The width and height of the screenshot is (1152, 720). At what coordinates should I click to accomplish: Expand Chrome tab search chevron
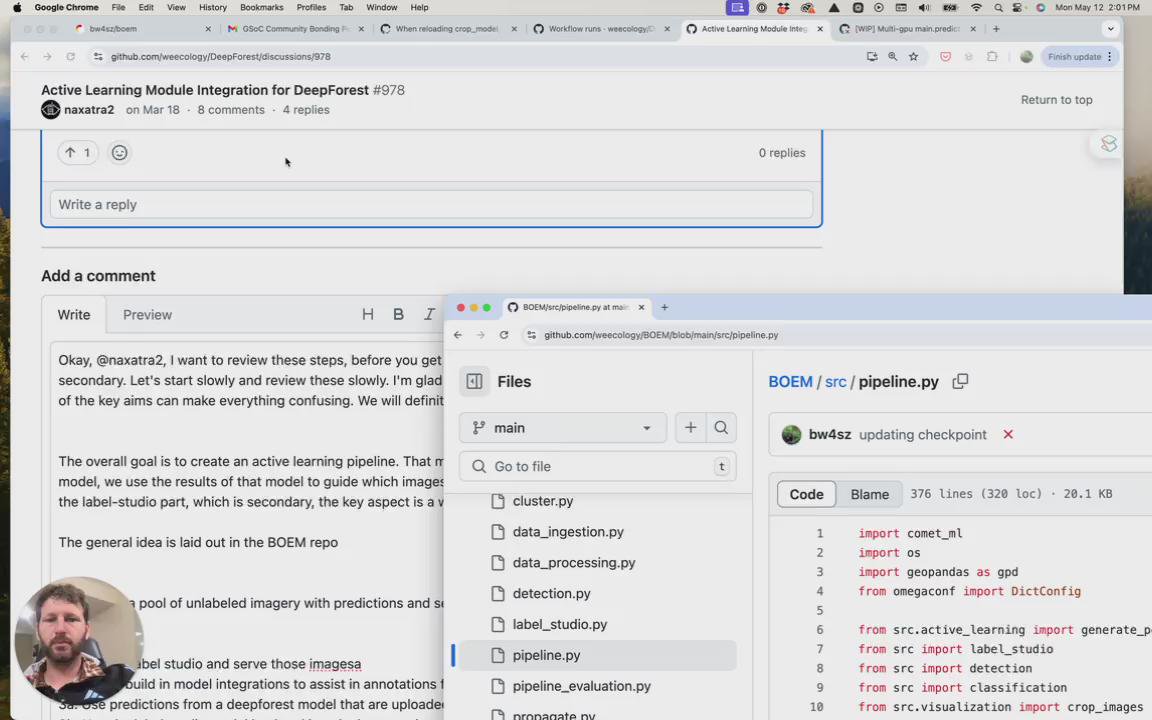click(1110, 29)
